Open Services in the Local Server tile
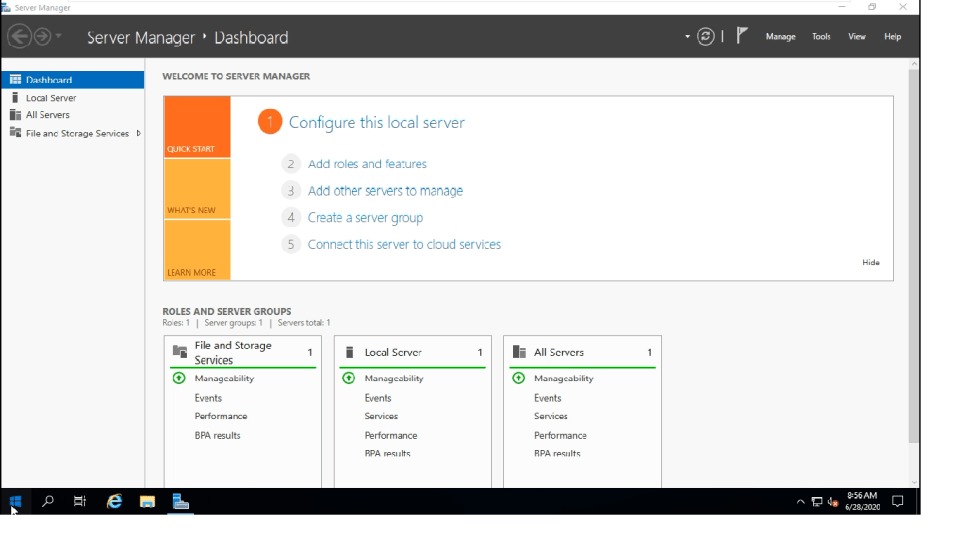This screenshot has width=960, height=540. coord(381,416)
